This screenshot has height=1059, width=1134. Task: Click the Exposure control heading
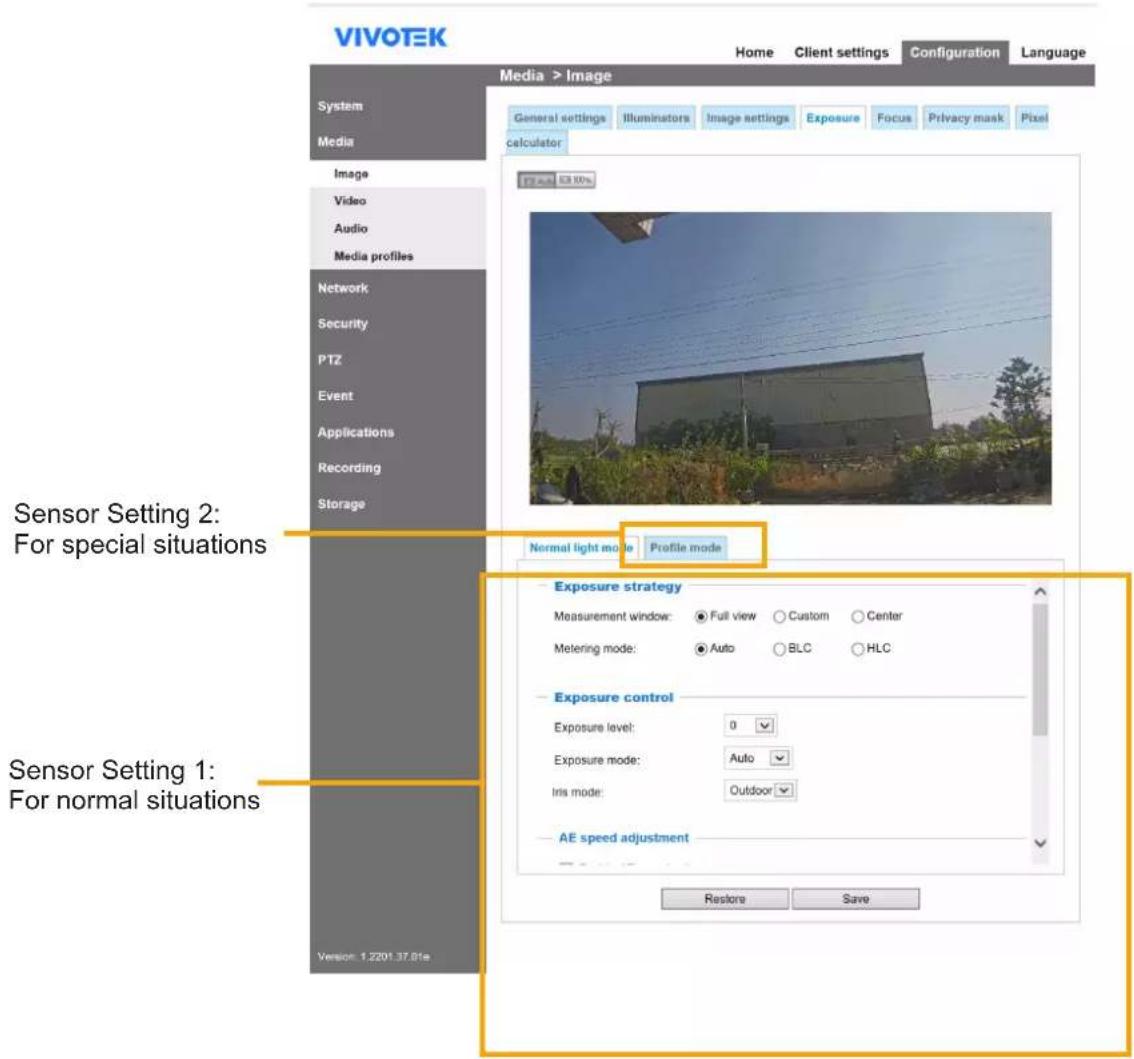[613, 697]
